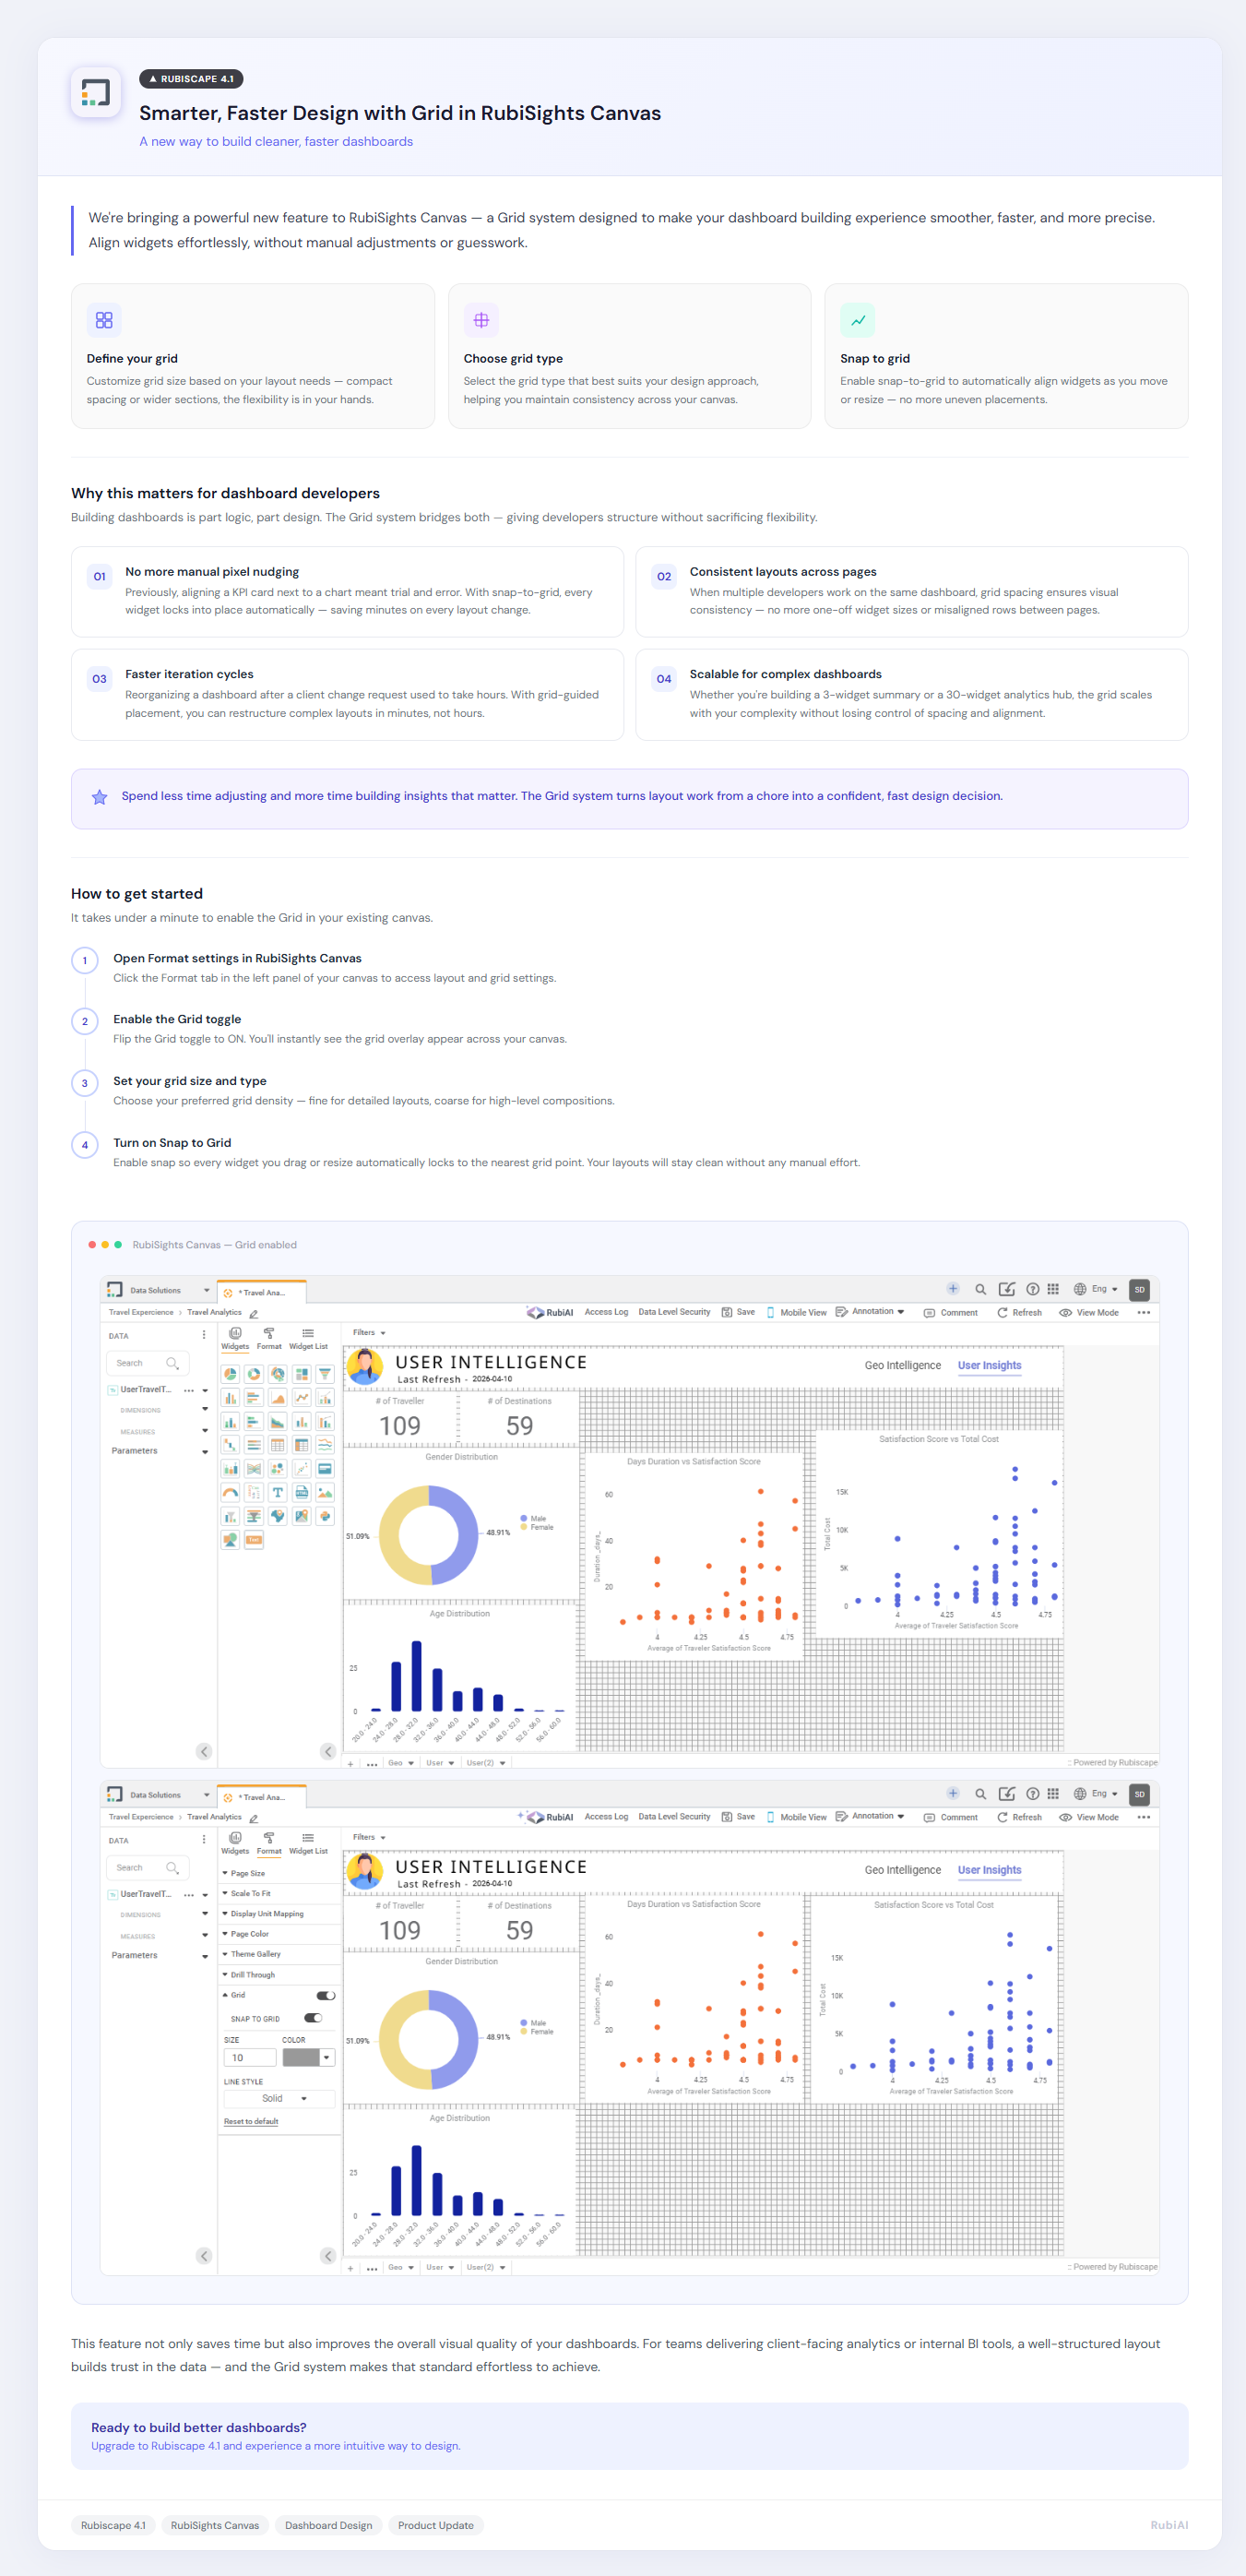The width and height of the screenshot is (1246, 2576).
Task: Click Save in upper canvas toolbar
Action: (739, 1312)
